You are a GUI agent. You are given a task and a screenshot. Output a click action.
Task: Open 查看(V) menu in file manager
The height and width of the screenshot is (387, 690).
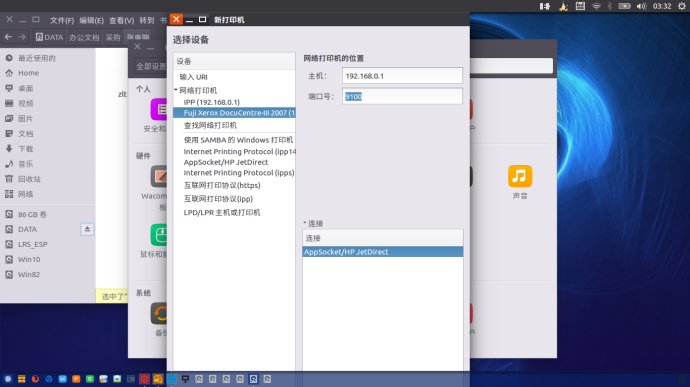click(x=121, y=20)
